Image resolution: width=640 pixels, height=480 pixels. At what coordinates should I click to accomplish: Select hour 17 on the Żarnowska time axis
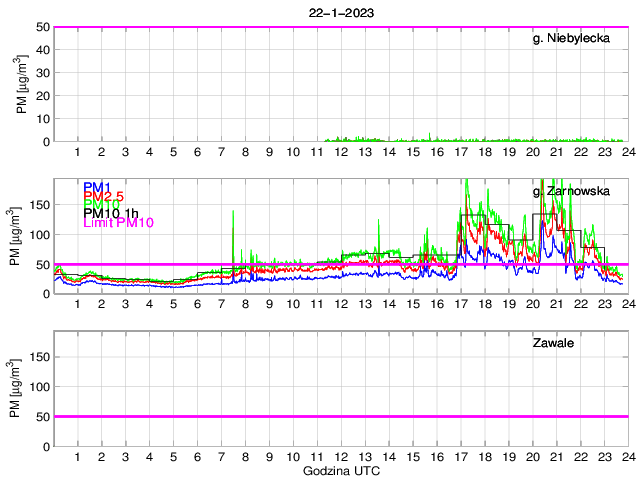(x=460, y=304)
